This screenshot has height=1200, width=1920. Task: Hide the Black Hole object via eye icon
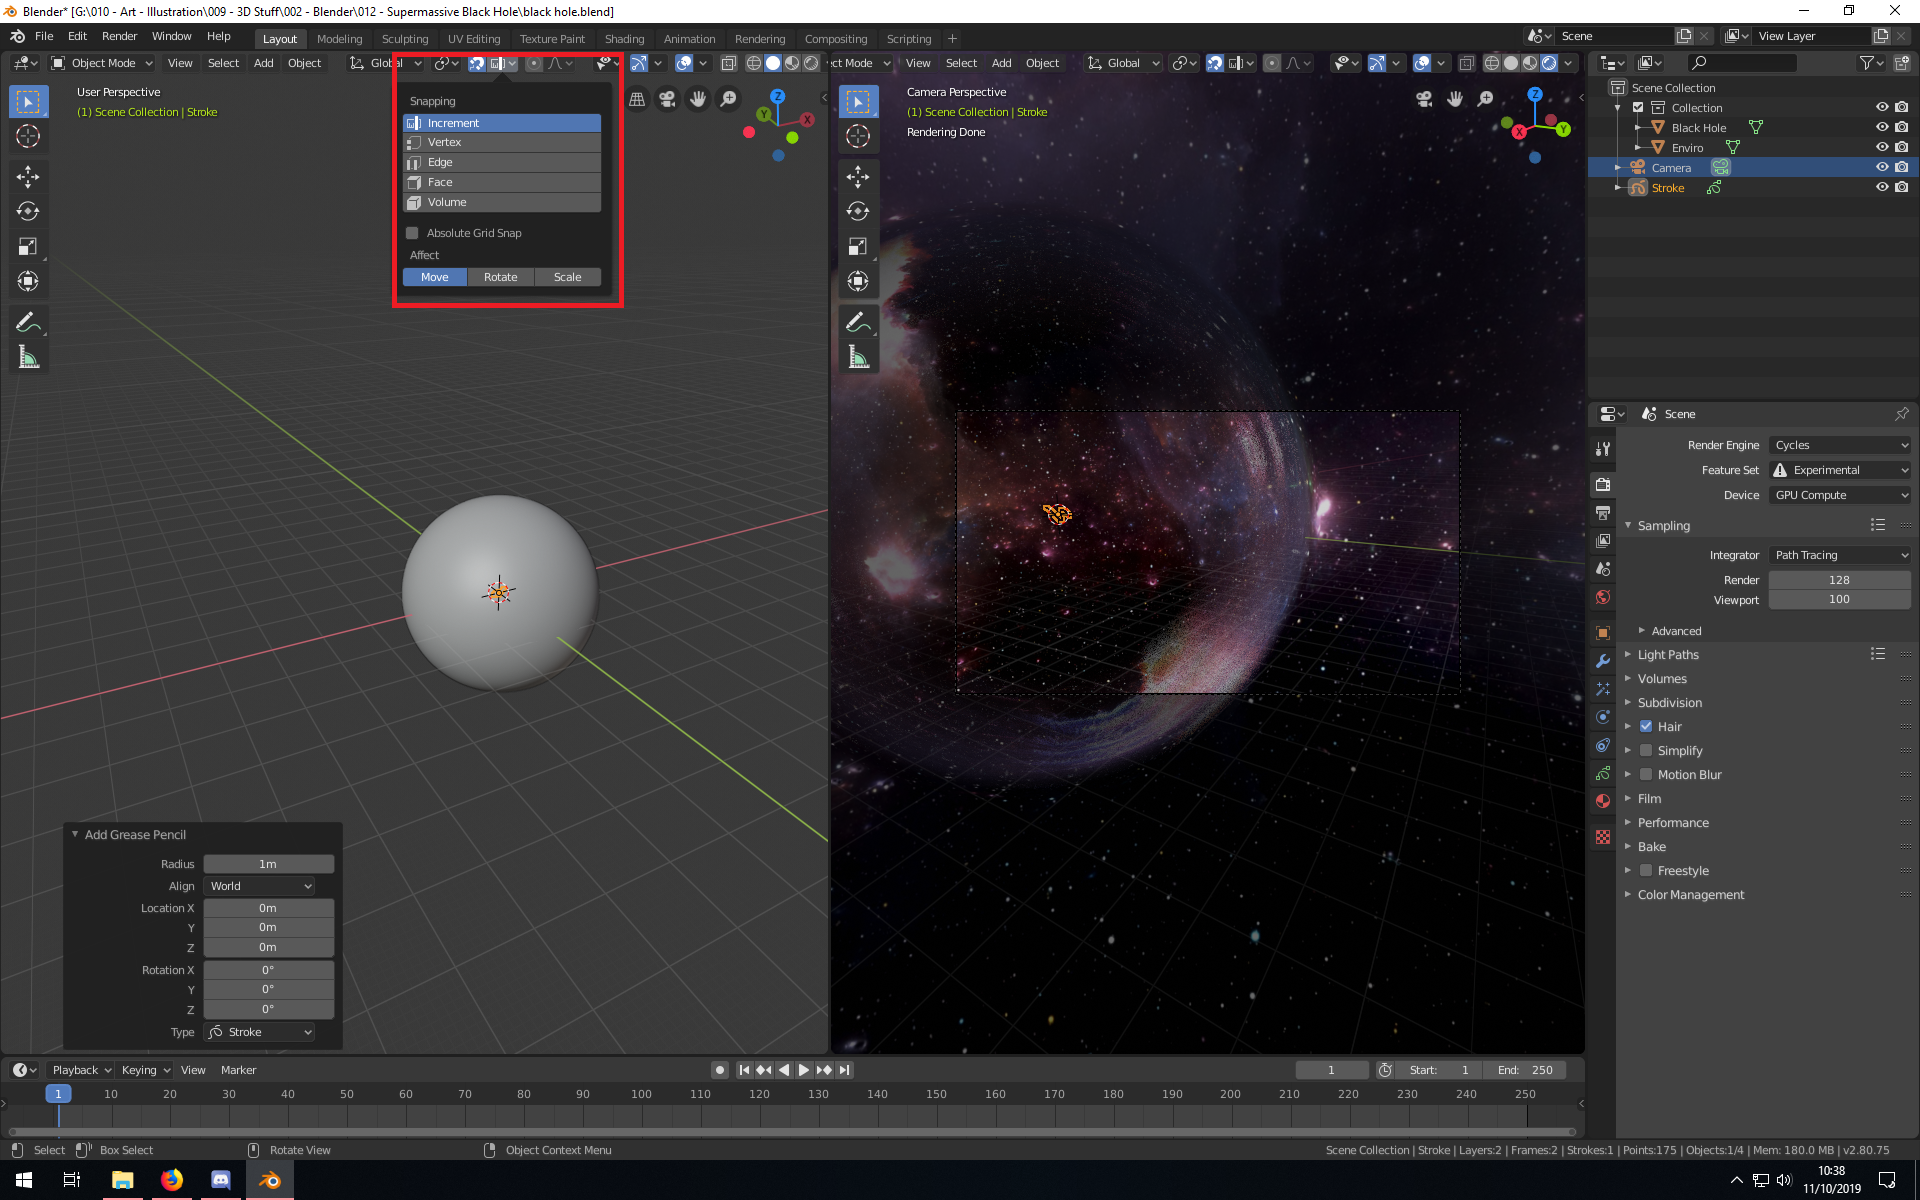[1881, 127]
